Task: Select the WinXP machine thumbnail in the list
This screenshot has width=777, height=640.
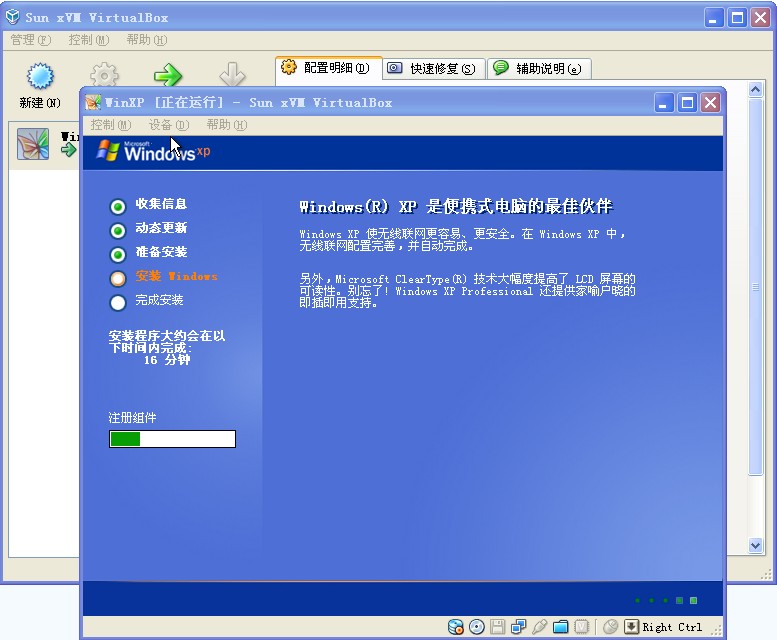Action: tap(33, 144)
